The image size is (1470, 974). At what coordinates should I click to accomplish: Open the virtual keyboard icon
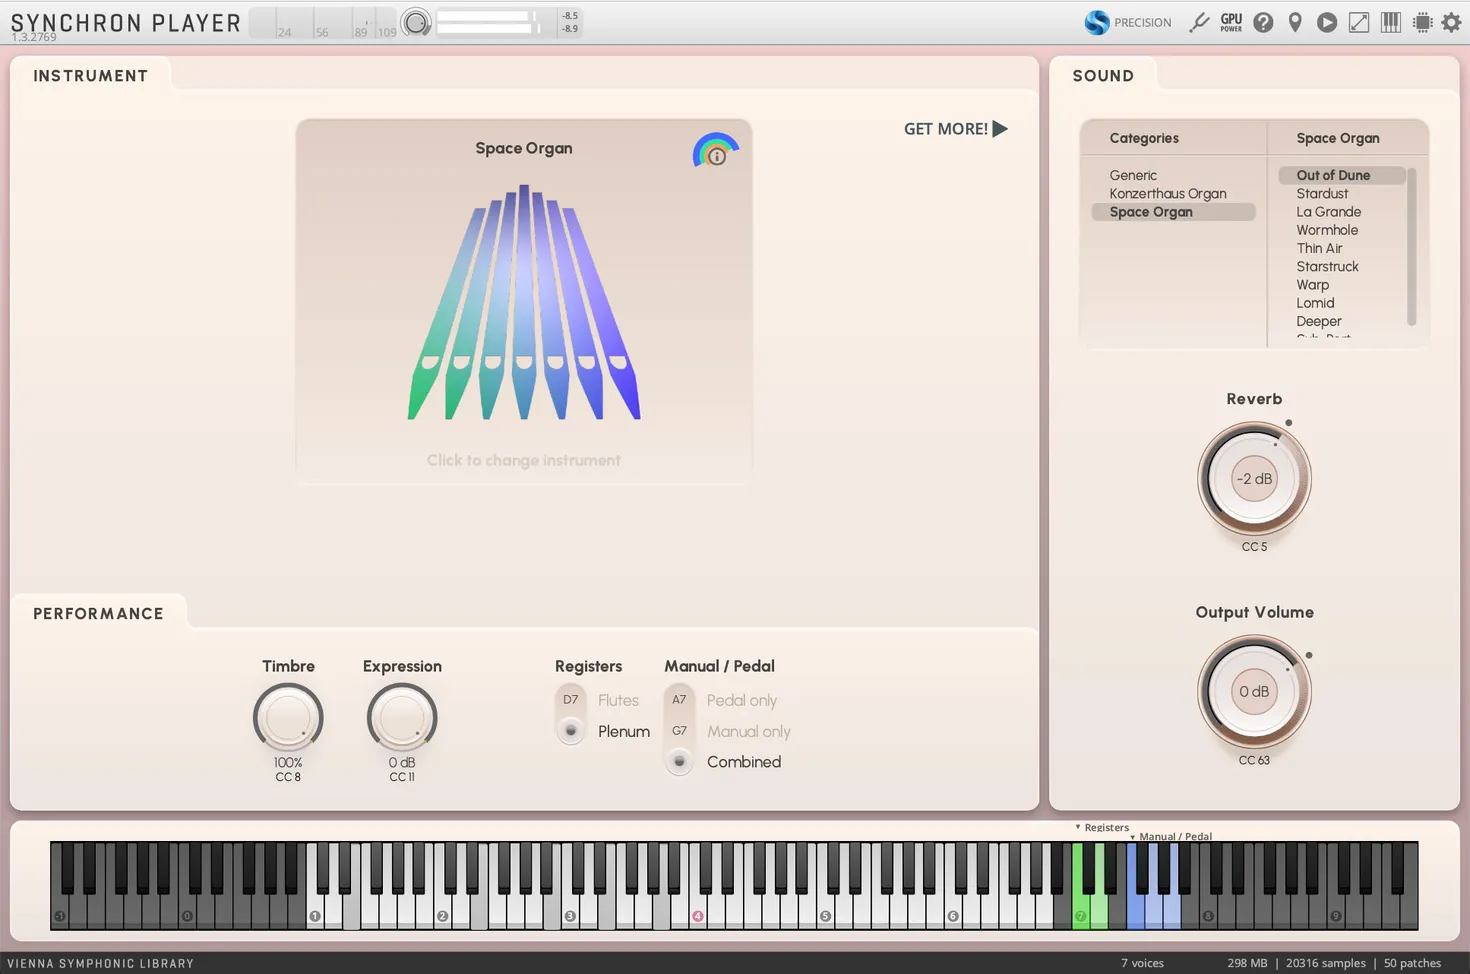(1391, 22)
